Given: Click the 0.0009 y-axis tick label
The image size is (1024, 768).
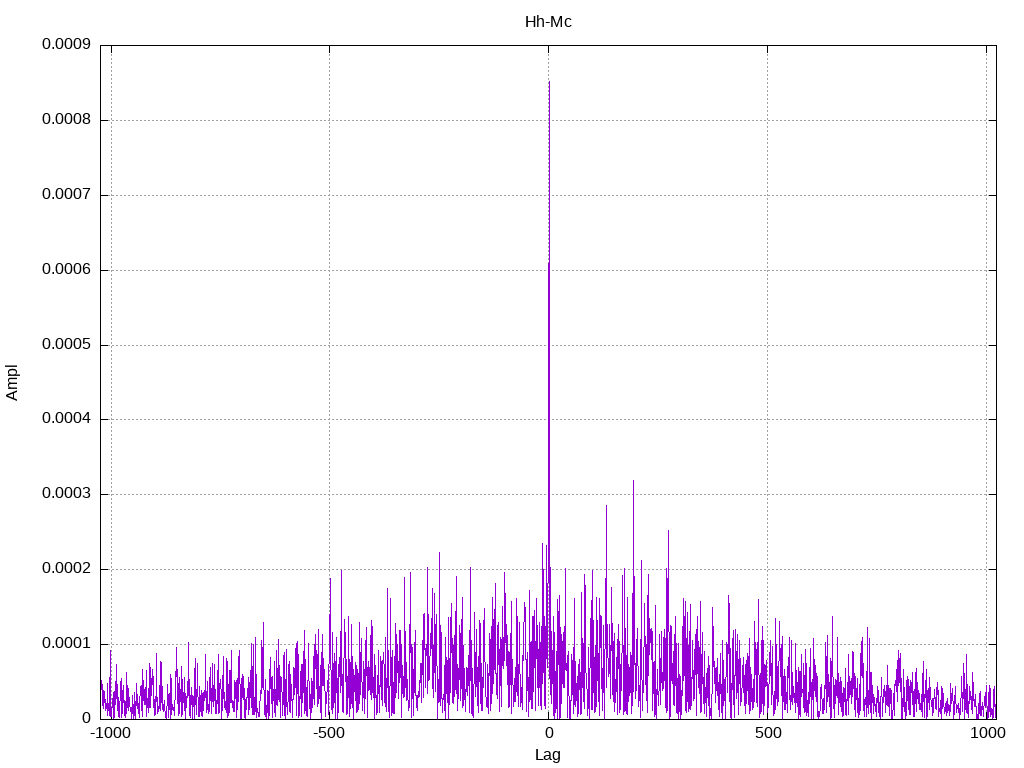Looking at the screenshot, I should pyautogui.click(x=66, y=45).
